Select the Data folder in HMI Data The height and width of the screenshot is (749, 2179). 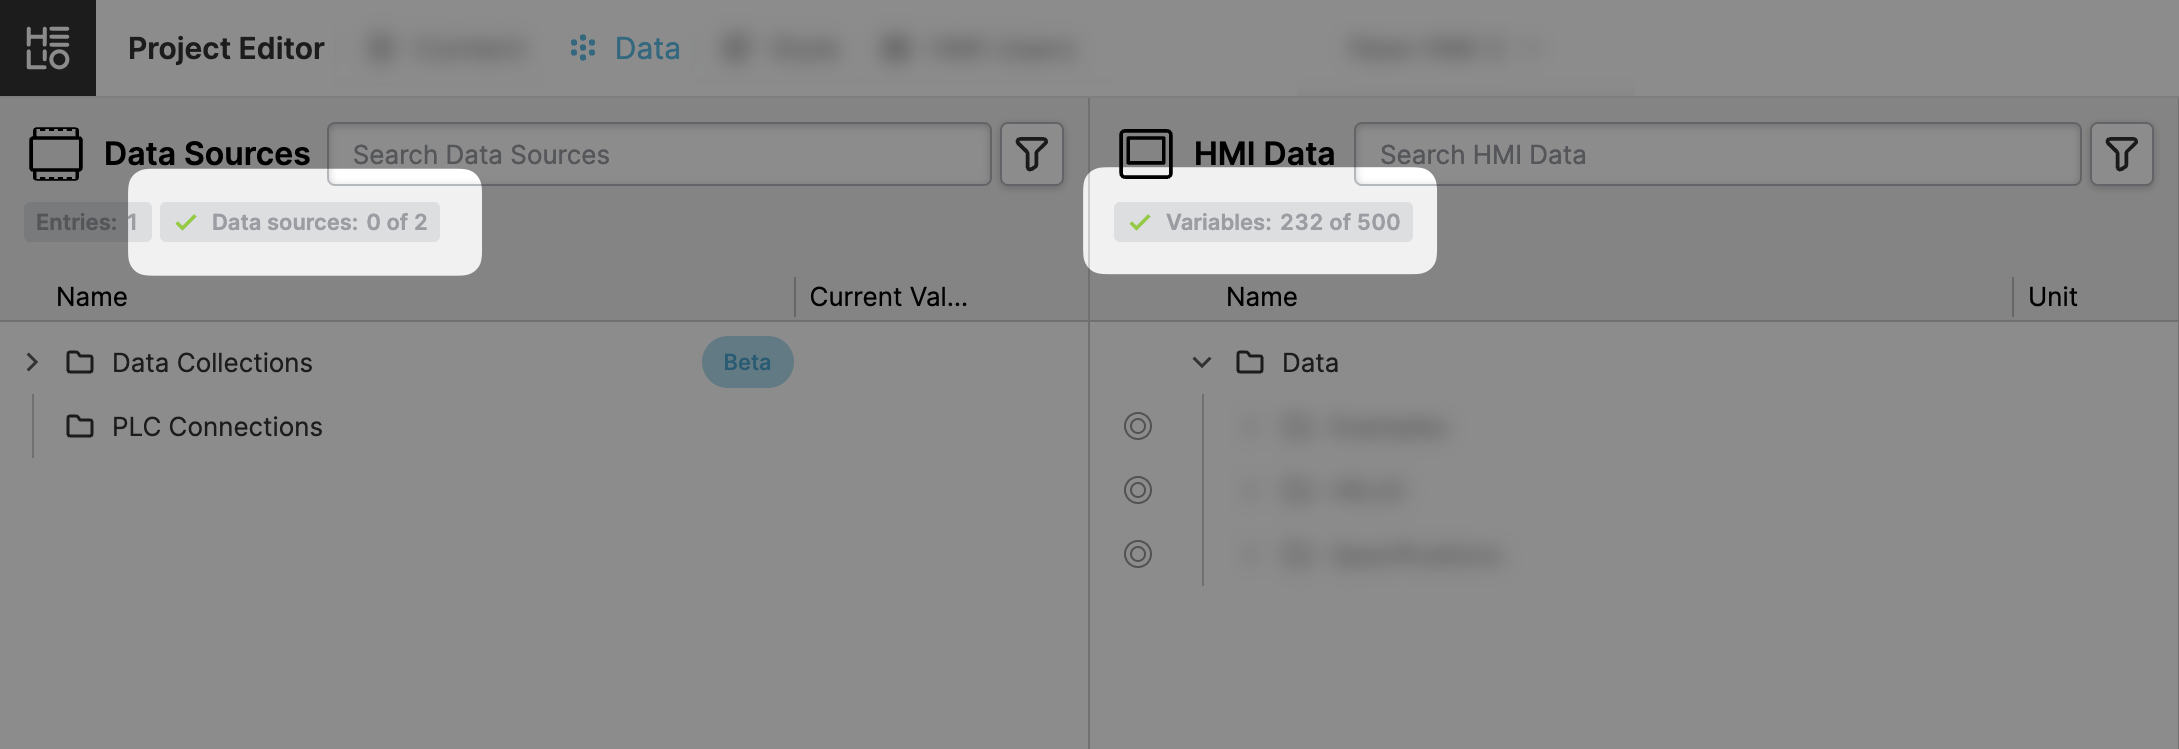1309,362
